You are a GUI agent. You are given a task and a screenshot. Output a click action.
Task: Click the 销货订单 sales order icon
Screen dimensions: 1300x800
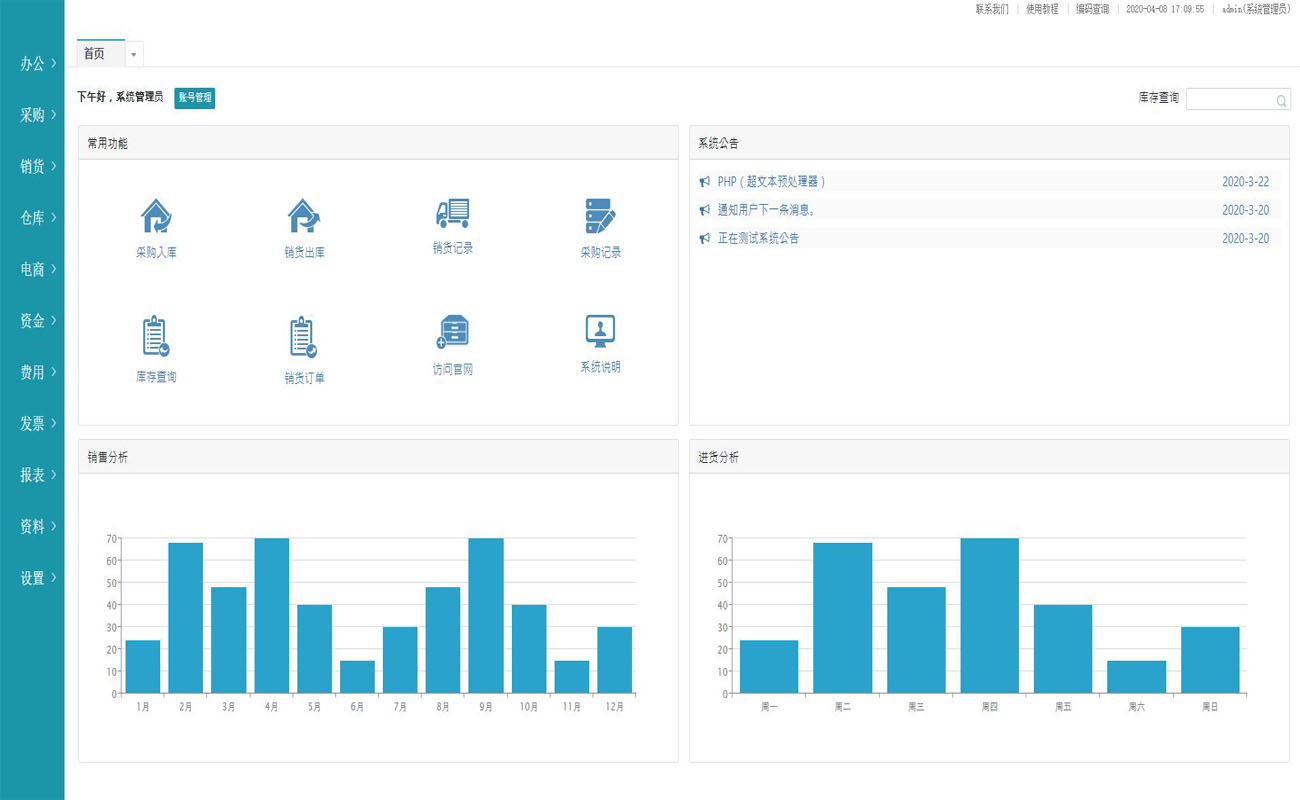[304, 337]
